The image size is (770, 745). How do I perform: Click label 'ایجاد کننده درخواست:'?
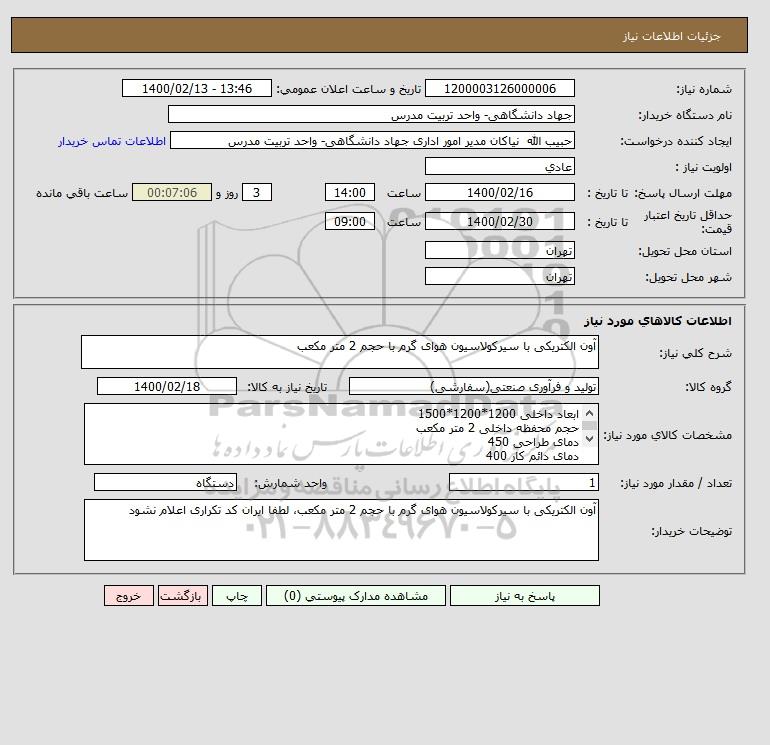[676, 141]
